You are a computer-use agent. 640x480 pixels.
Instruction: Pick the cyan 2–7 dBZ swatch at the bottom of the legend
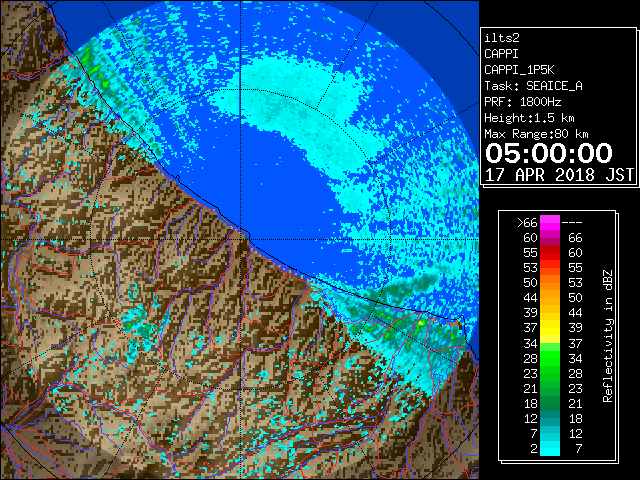[x=550, y=448]
